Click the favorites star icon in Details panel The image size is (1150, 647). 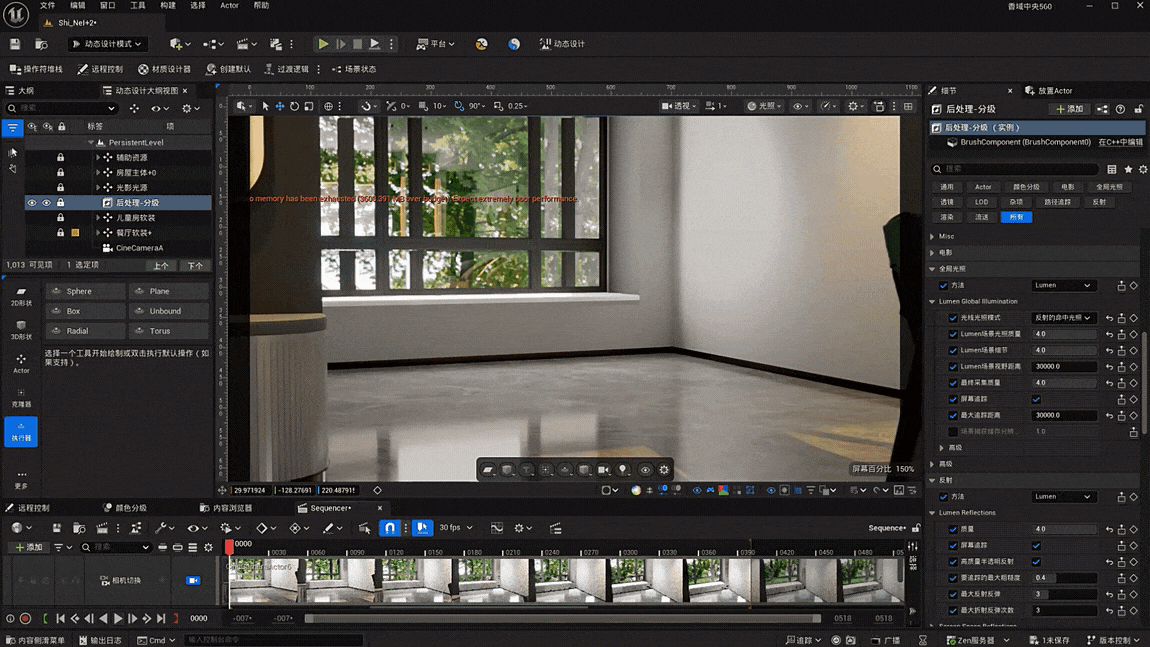(x=1128, y=169)
